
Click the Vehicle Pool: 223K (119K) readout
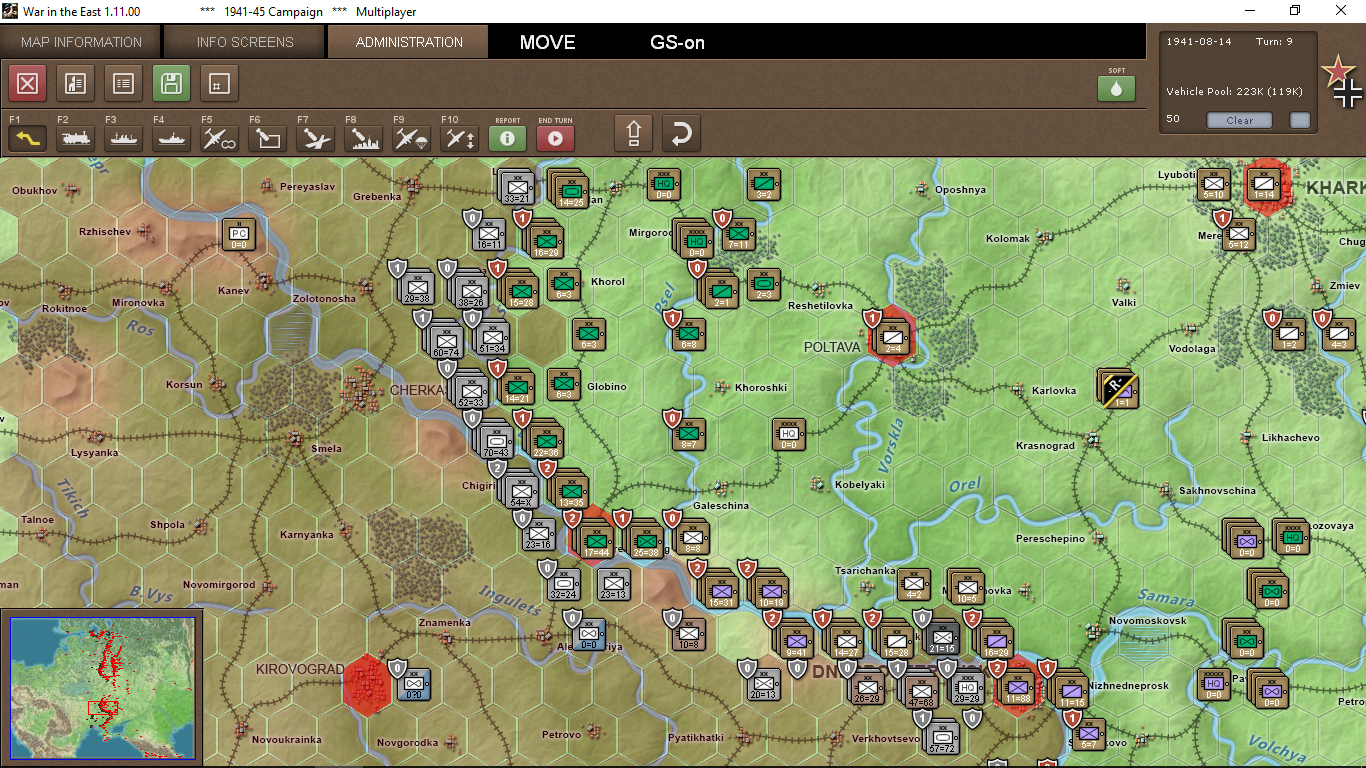pyautogui.click(x=1234, y=92)
